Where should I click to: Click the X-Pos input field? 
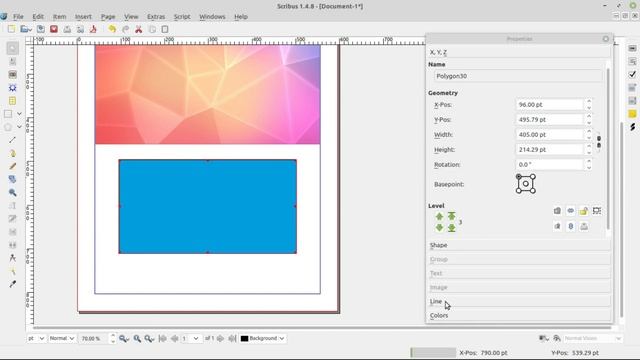[x=549, y=105]
